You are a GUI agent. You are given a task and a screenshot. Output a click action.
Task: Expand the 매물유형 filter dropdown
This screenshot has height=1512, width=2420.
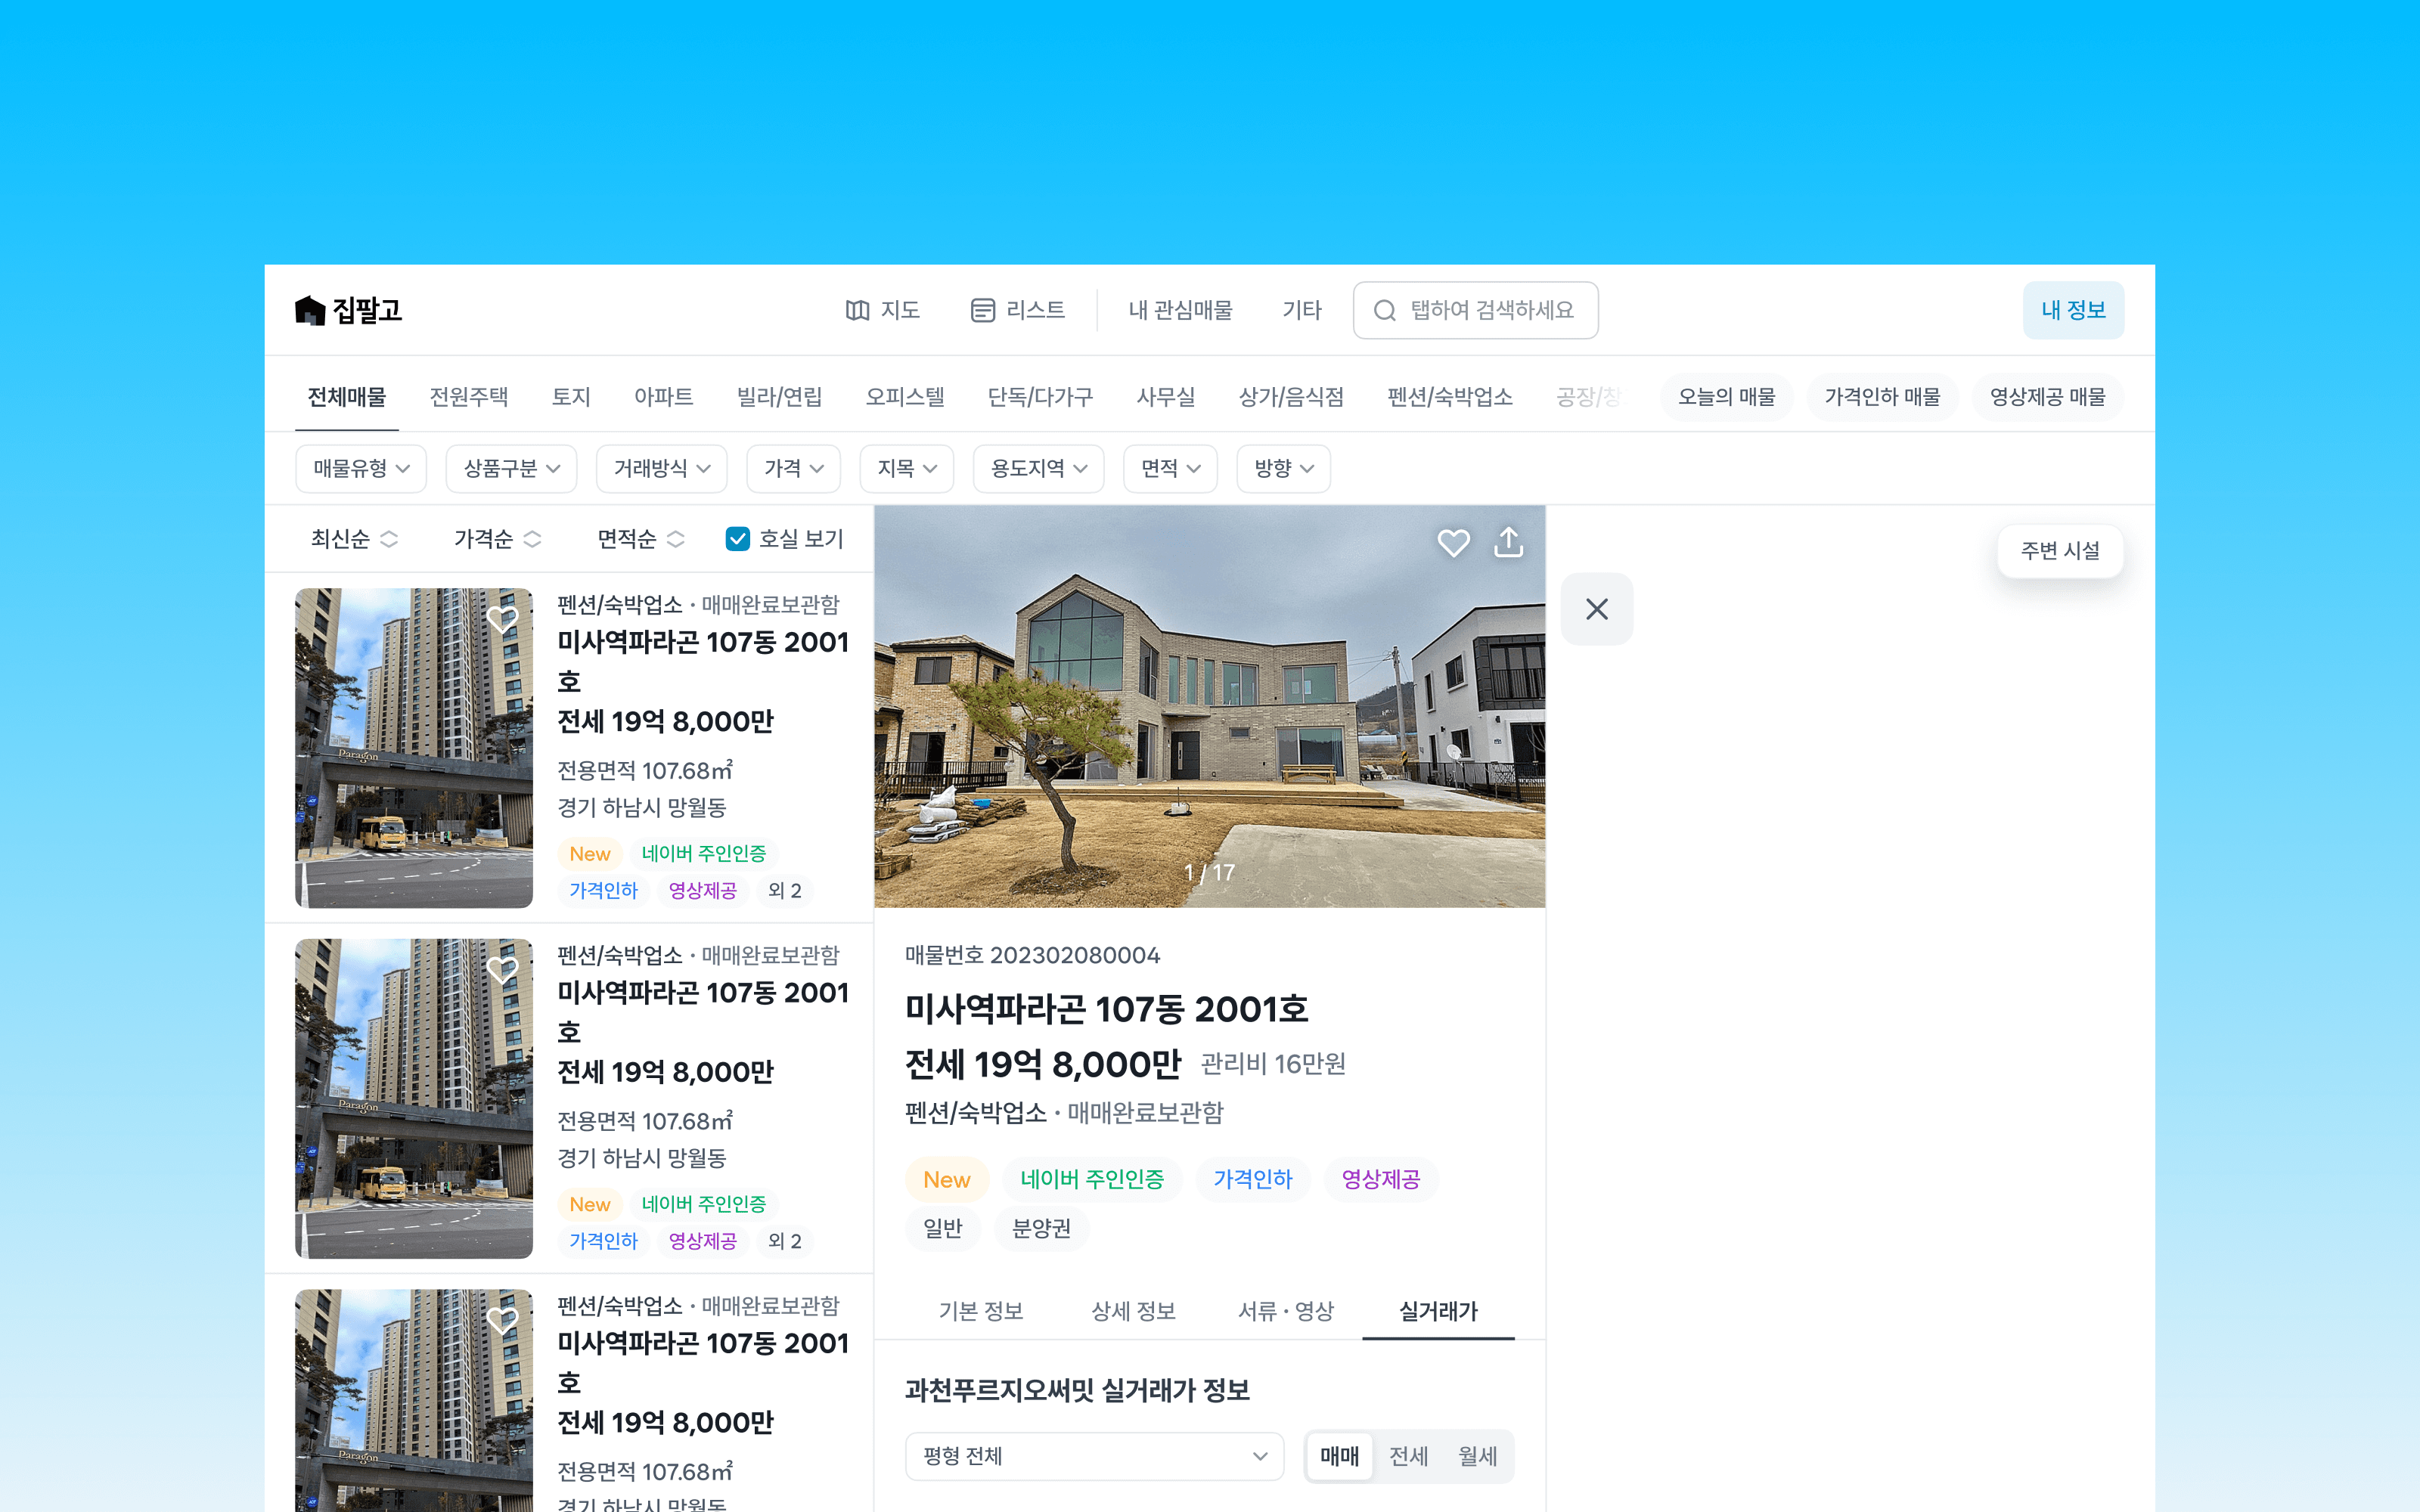tap(361, 468)
